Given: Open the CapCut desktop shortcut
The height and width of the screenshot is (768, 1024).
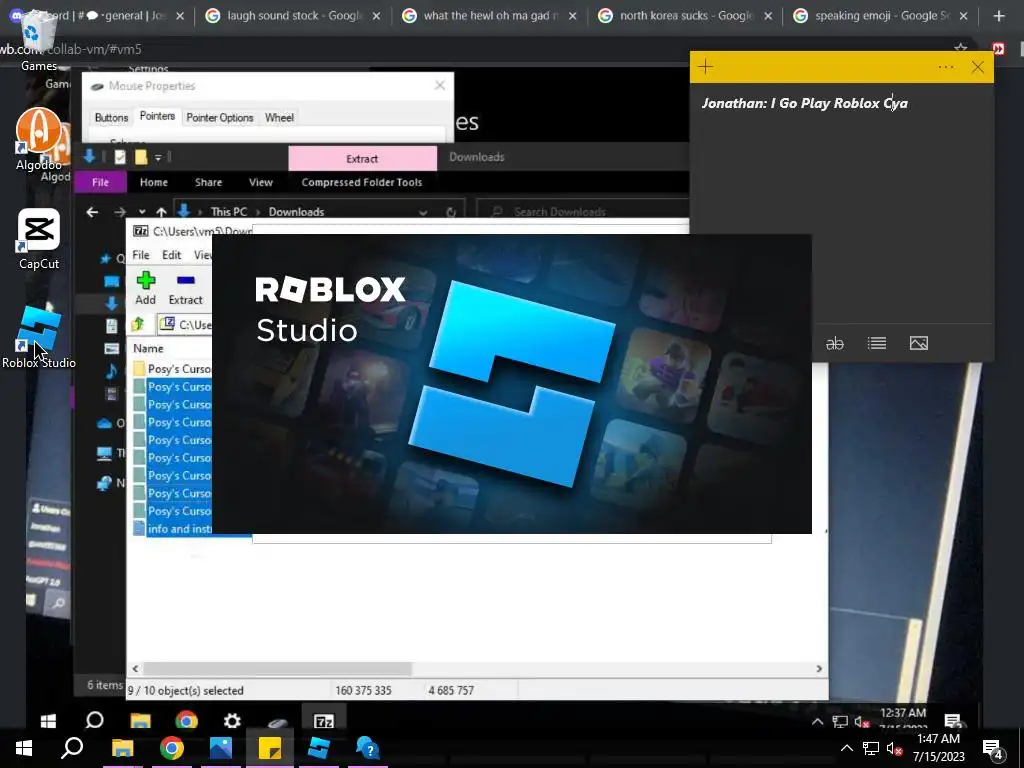Looking at the screenshot, I should coord(39,238).
